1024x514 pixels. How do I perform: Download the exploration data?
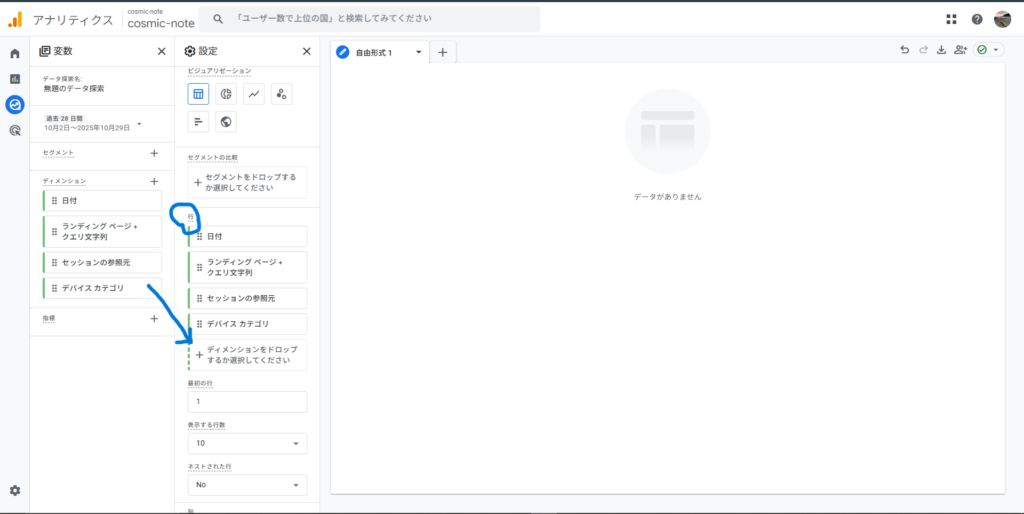(x=941, y=50)
